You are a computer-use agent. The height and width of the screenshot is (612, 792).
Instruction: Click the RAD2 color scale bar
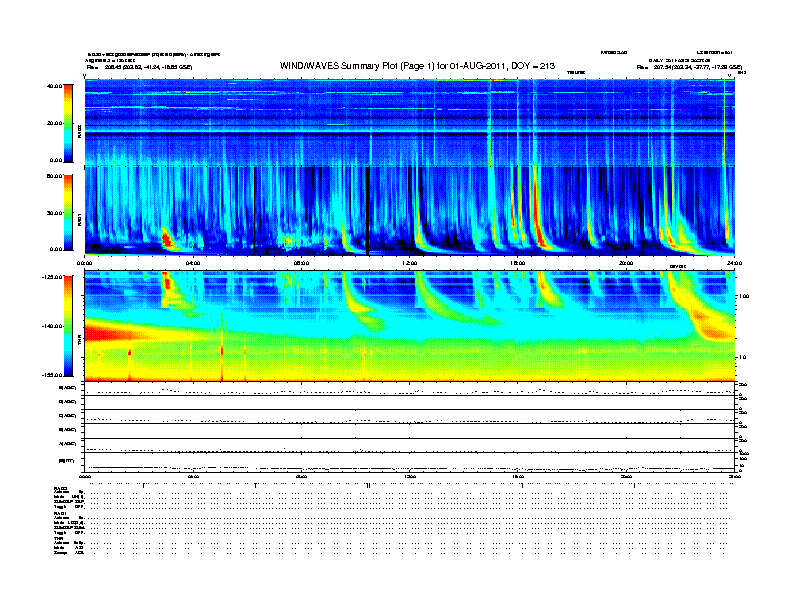(x=68, y=123)
